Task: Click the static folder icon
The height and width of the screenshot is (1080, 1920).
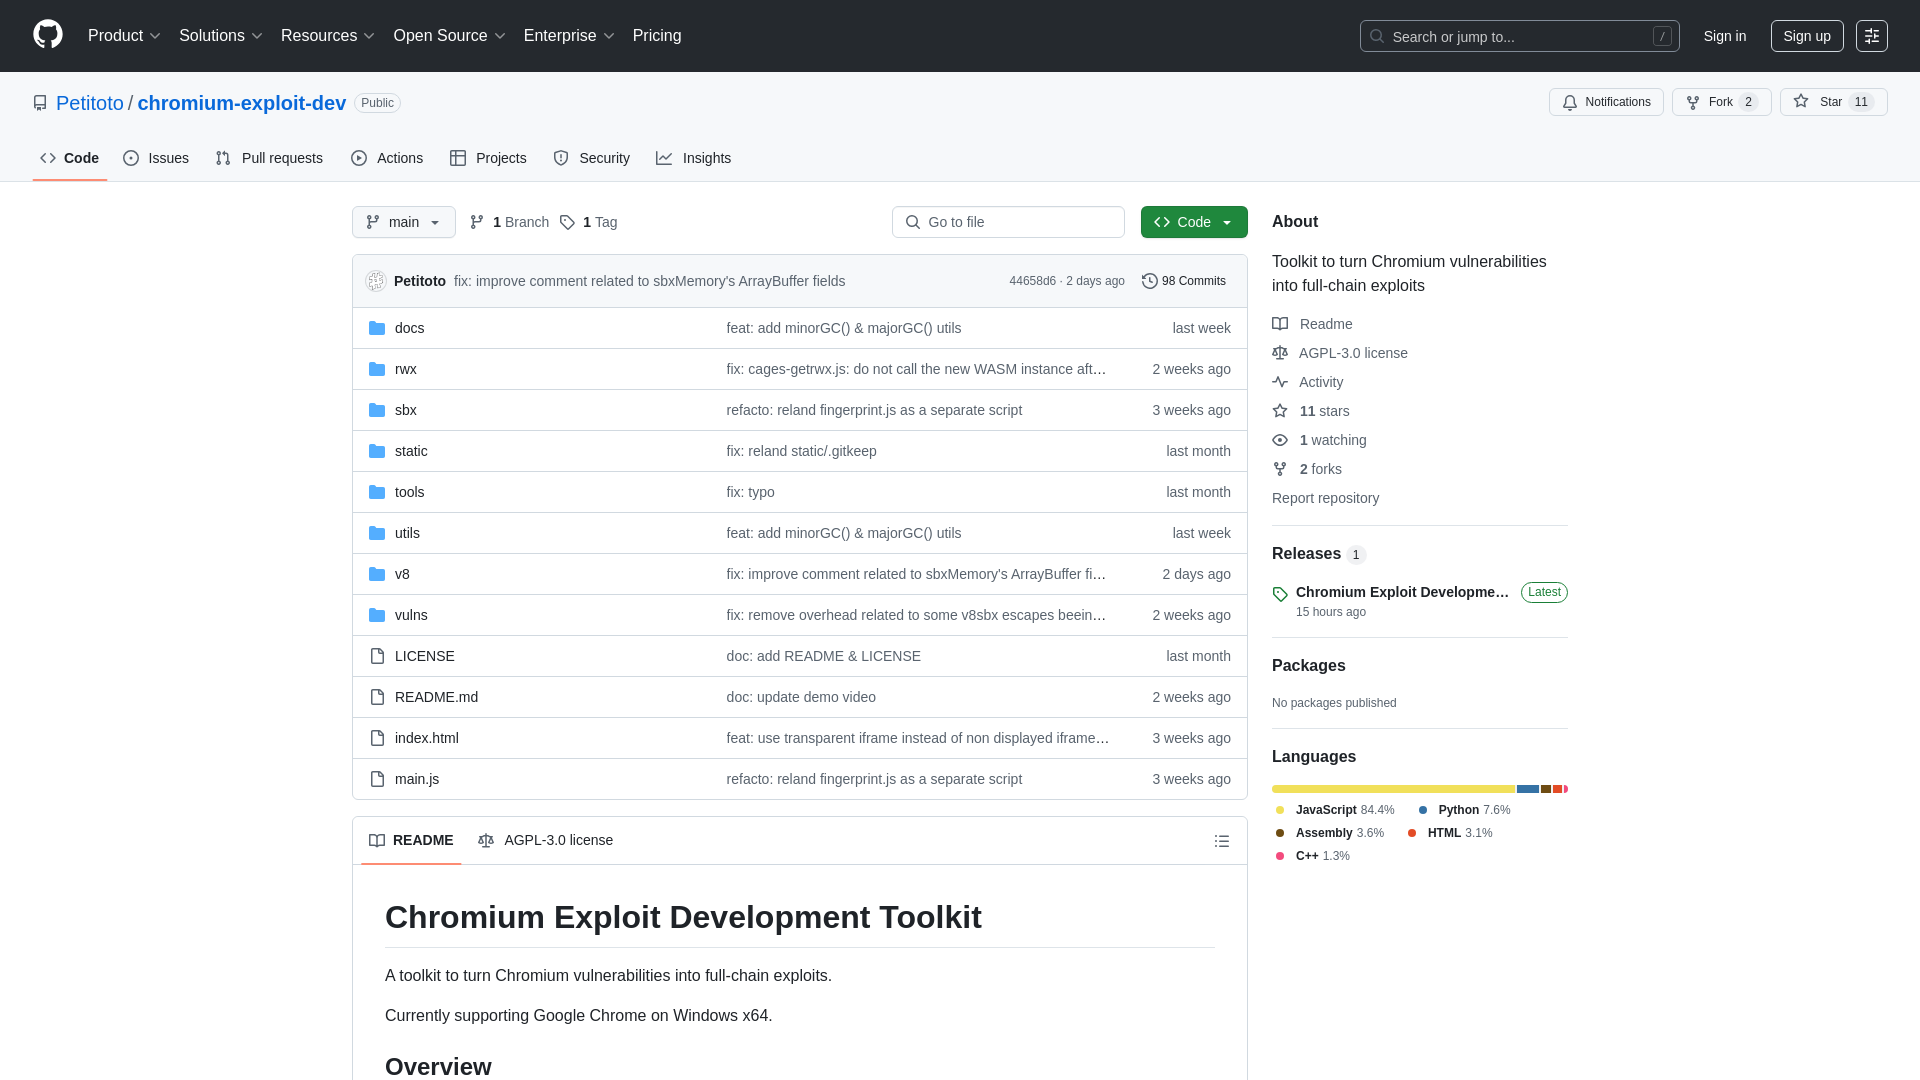Action: 377,451
